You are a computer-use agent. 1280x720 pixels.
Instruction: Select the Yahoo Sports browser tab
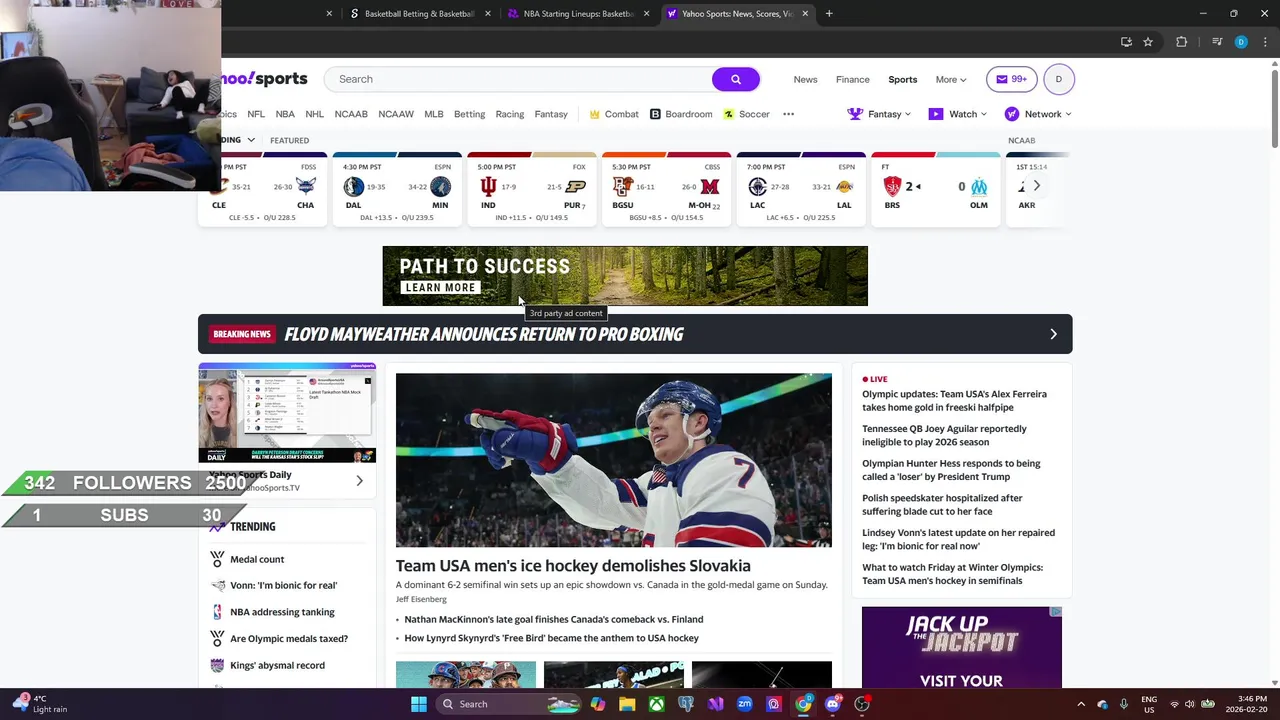click(737, 14)
